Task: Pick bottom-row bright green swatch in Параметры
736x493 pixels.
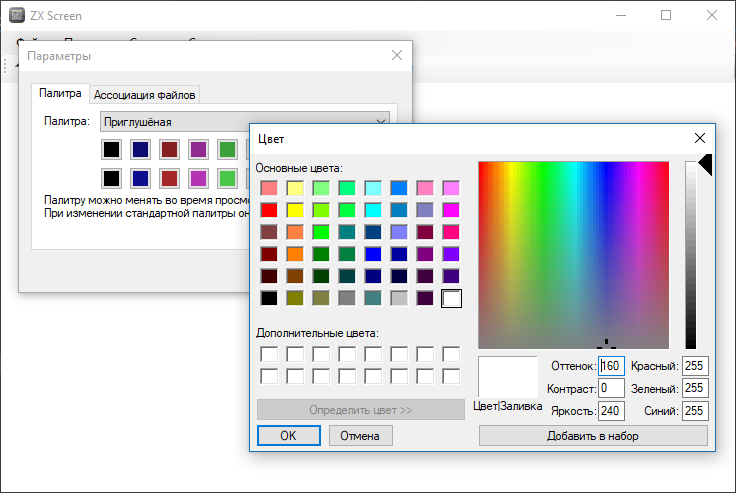Action: click(228, 178)
